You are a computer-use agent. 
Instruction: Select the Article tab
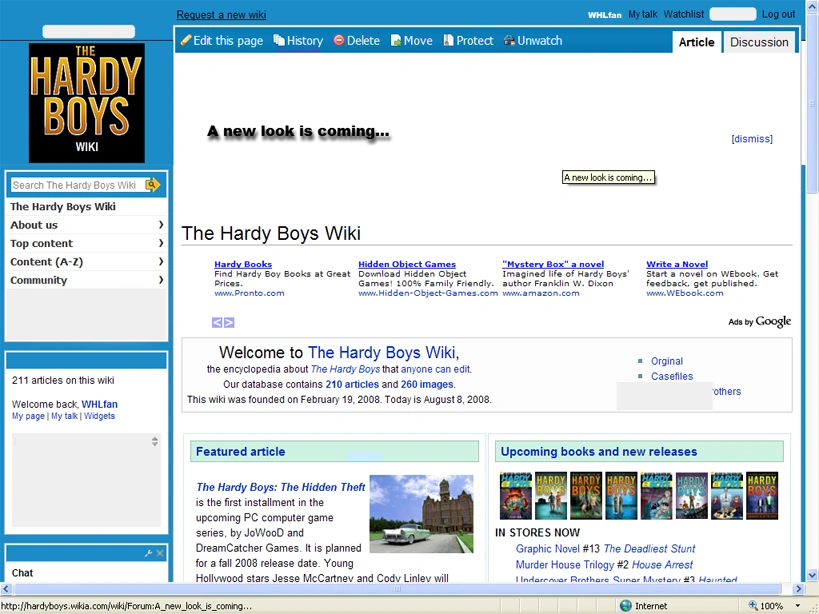tap(696, 42)
